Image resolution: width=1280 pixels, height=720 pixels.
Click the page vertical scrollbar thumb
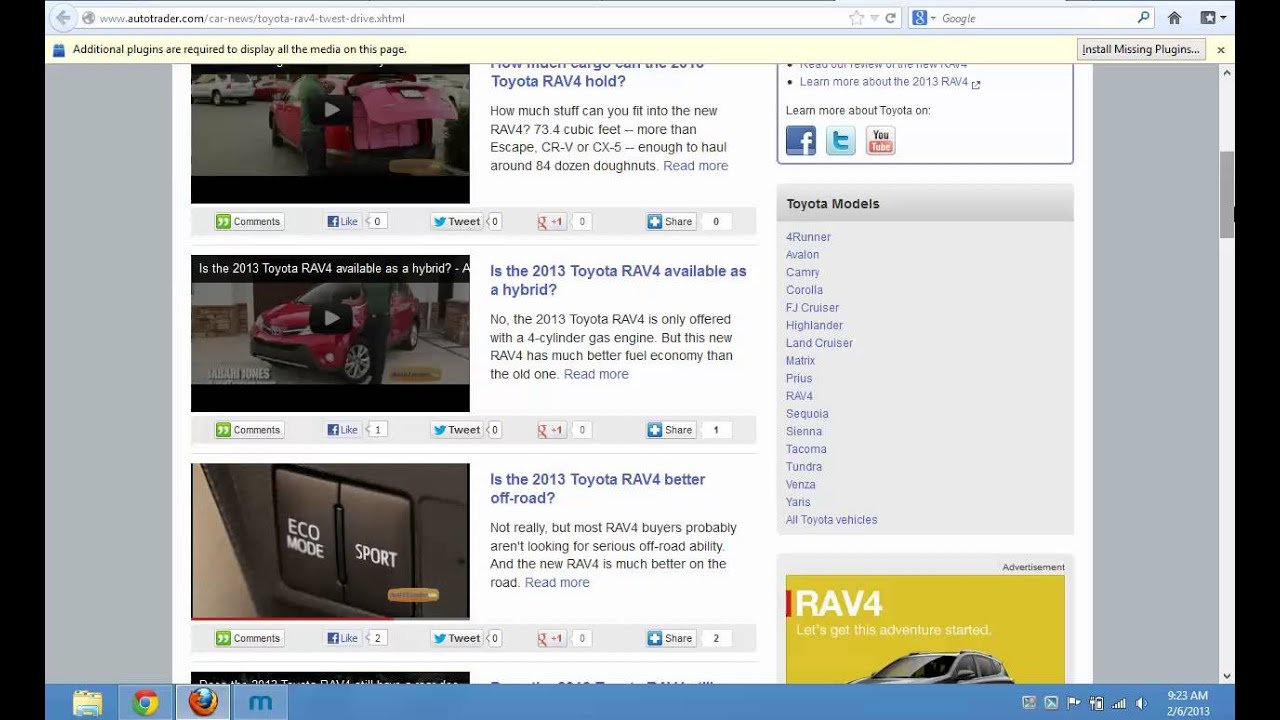(x=1227, y=195)
